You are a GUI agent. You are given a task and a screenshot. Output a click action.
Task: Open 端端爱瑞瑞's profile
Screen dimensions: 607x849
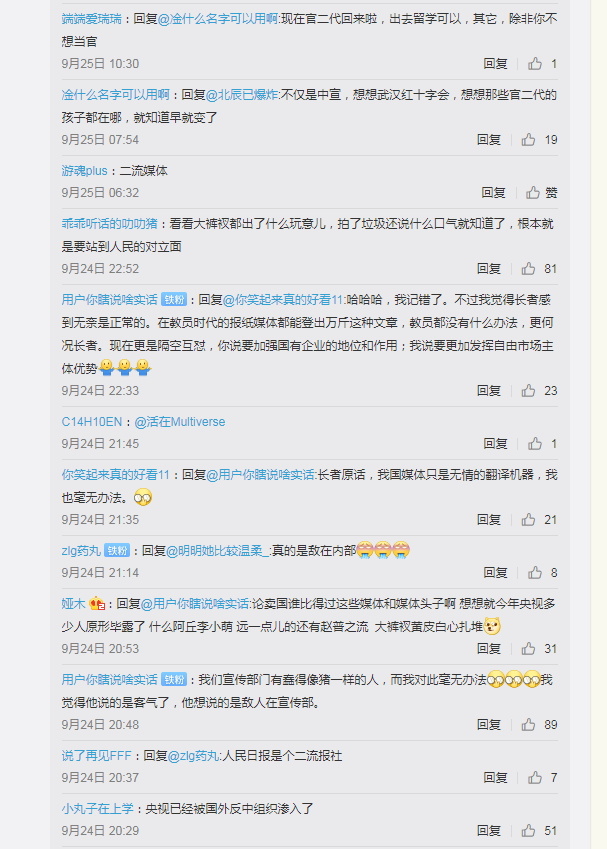click(92, 19)
